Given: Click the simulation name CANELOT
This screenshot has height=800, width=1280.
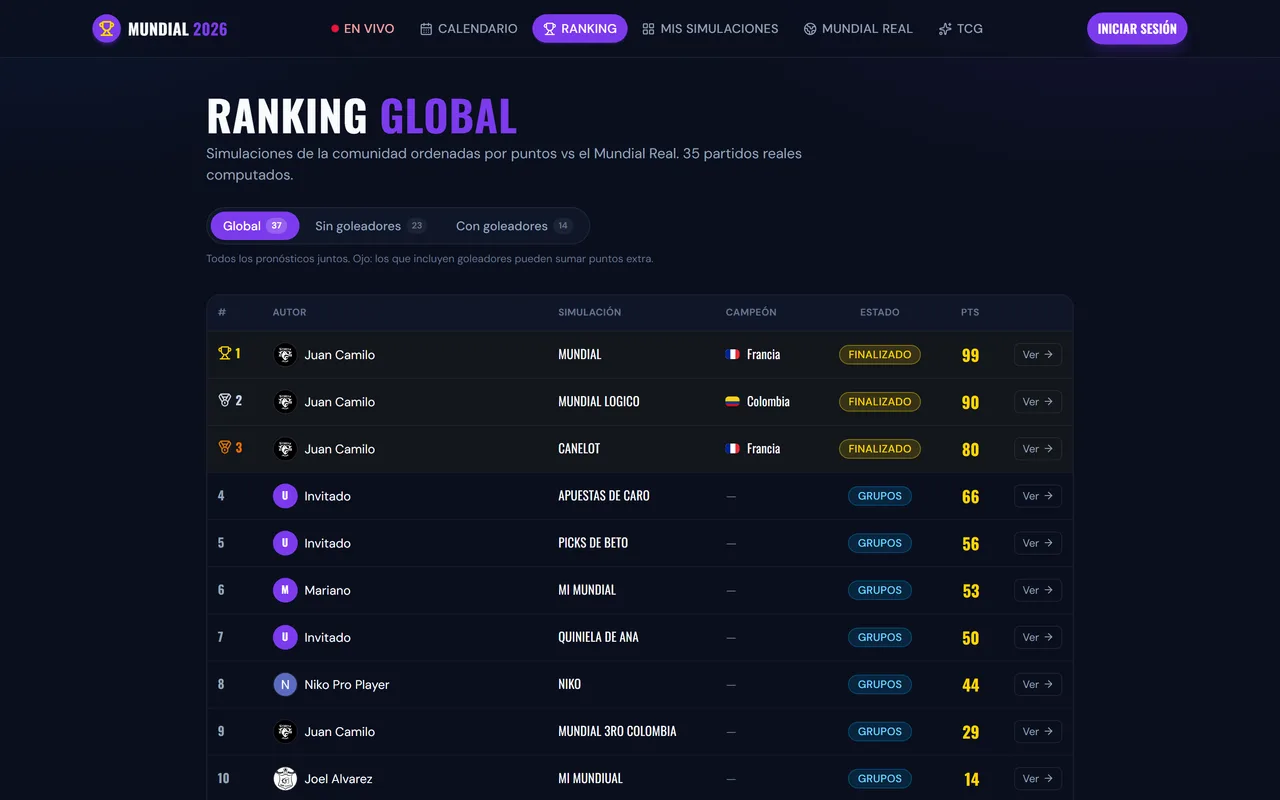Looking at the screenshot, I should pyautogui.click(x=579, y=449).
